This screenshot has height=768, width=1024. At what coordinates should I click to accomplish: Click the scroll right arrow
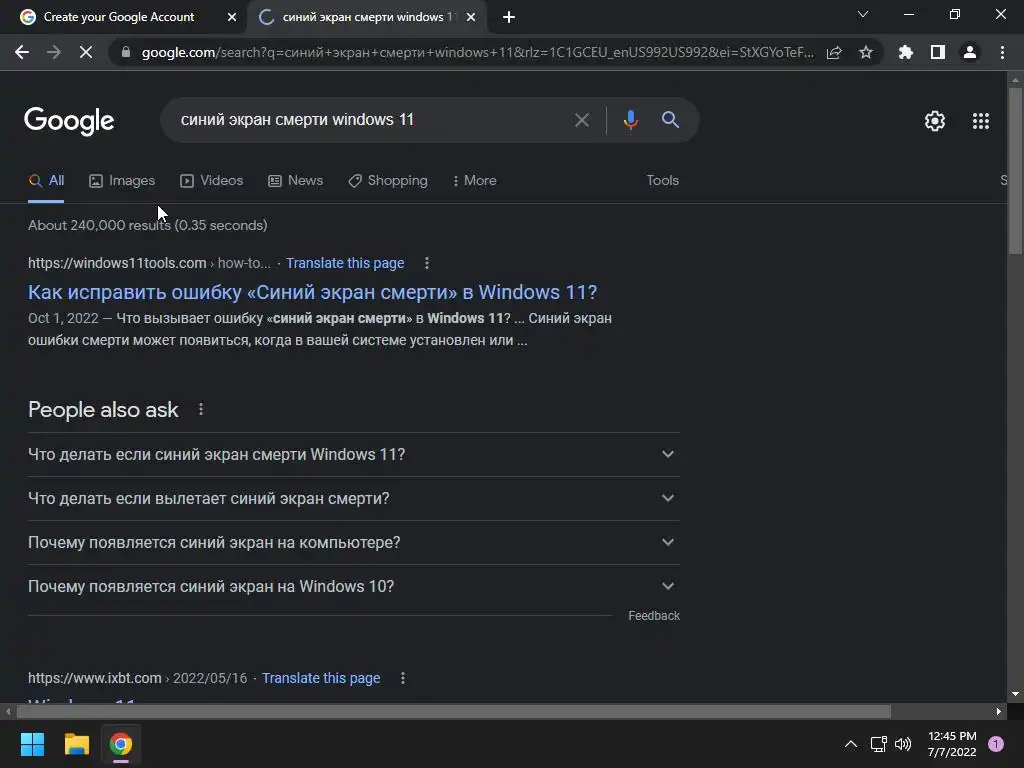(999, 711)
